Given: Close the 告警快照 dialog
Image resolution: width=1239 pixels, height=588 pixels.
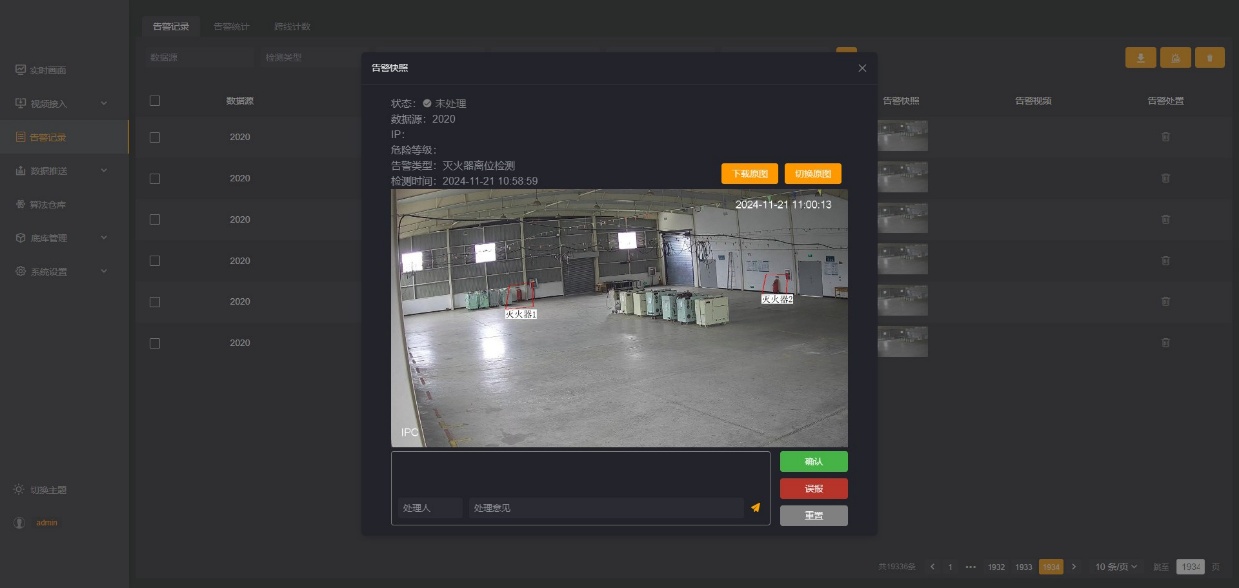Looking at the screenshot, I should pyautogui.click(x=862, y=68).
